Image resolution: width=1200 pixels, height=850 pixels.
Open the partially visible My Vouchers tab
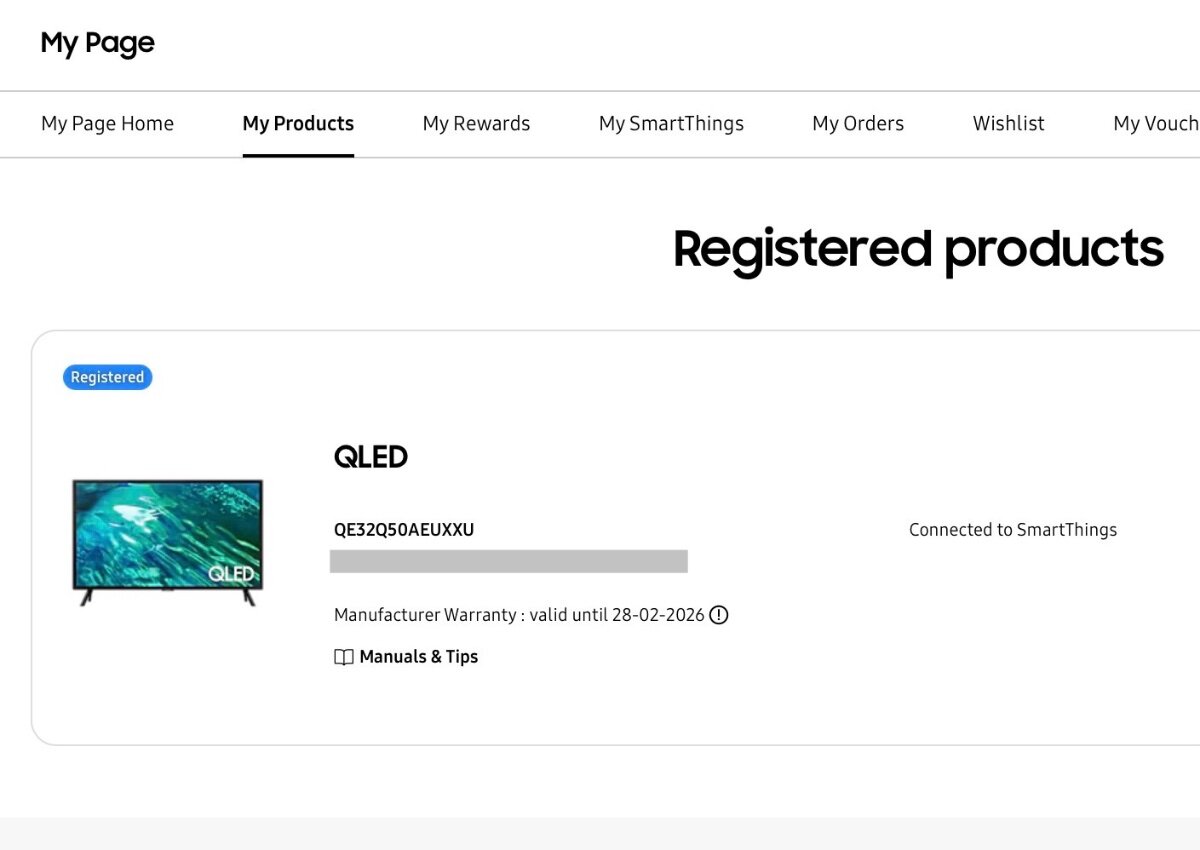coord(1156,123)
